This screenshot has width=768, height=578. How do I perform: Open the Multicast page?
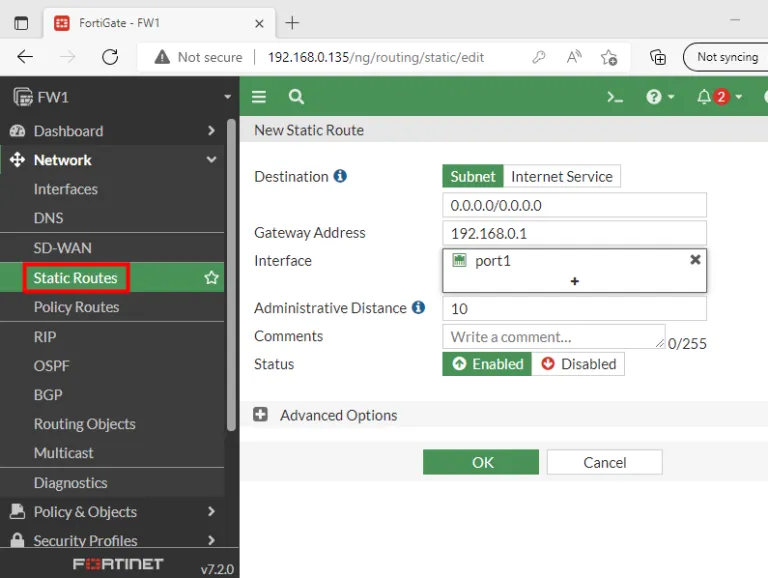[x=64, y=453]
